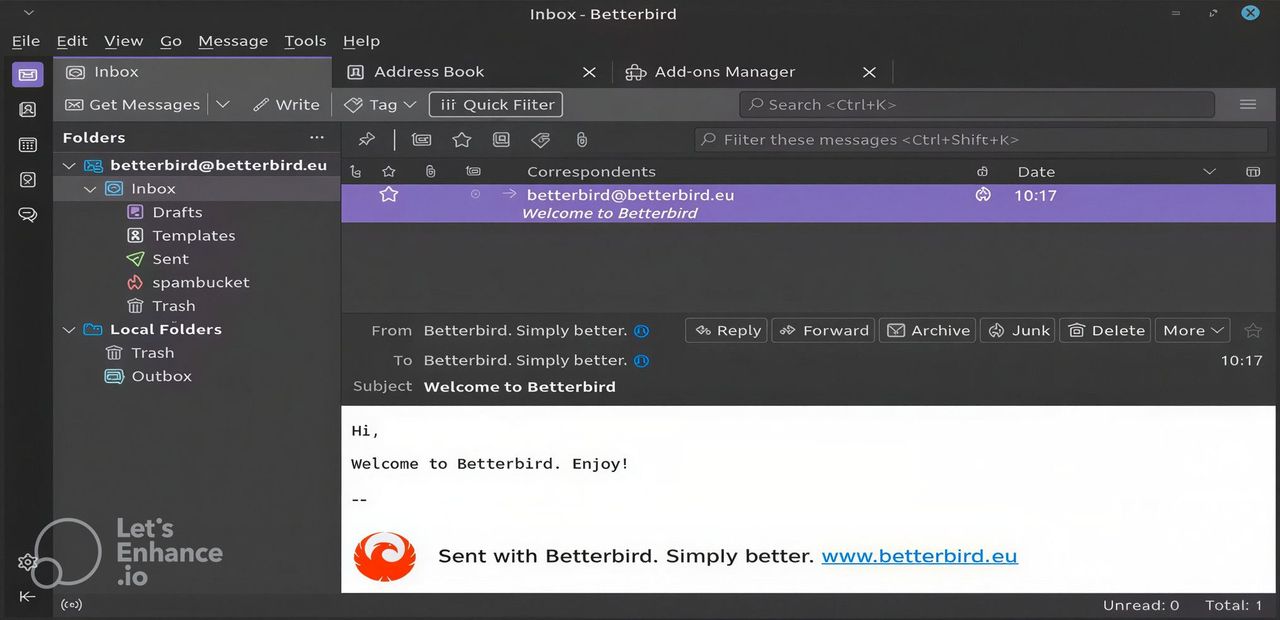
Task: Open the Chat space icon
Action: coord(27,215)
